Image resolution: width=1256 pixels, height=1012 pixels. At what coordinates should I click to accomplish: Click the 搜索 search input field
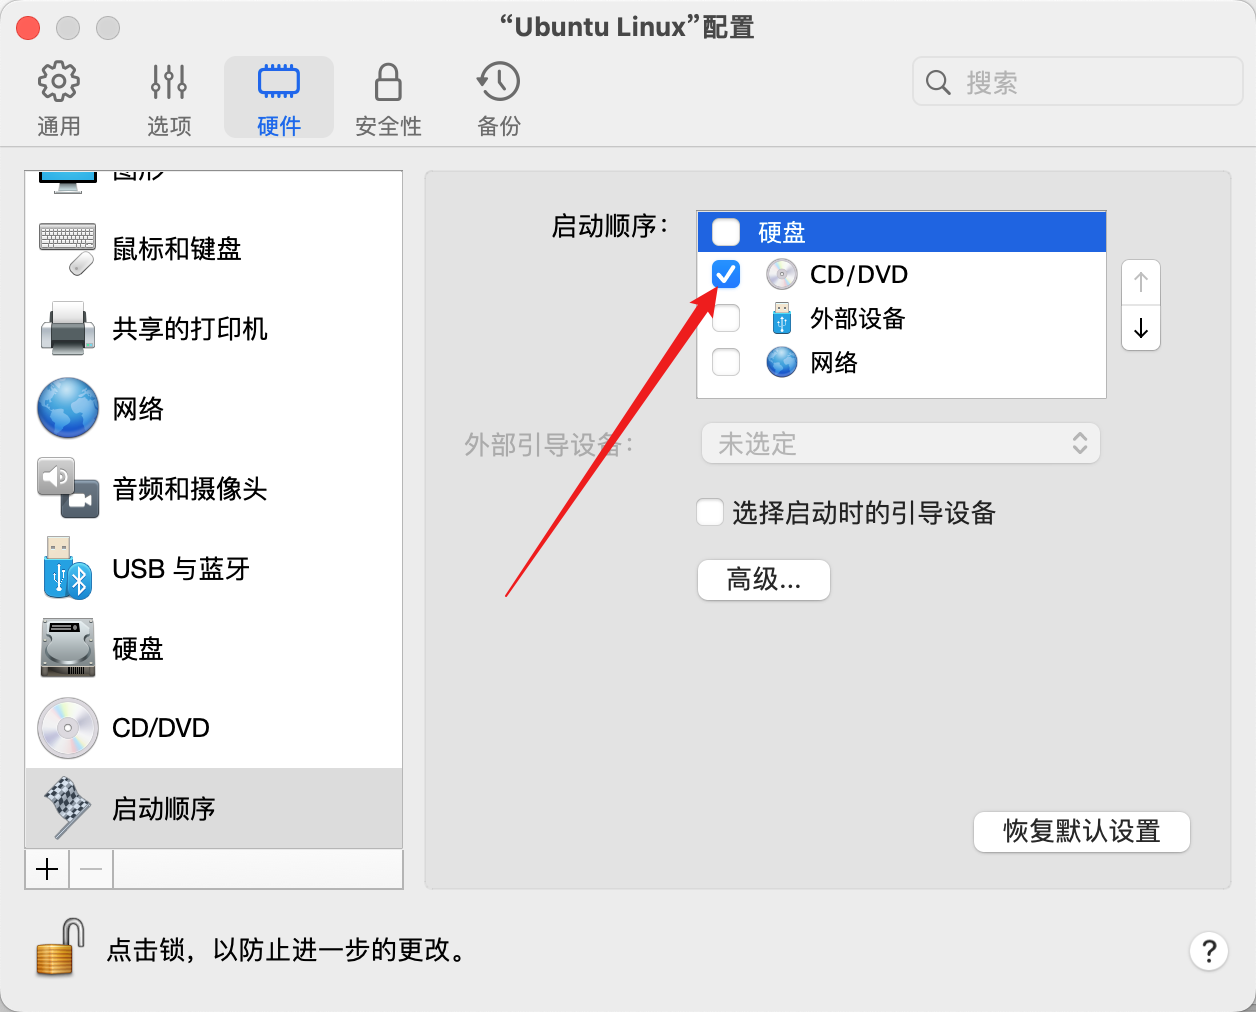click(1078, 82)
